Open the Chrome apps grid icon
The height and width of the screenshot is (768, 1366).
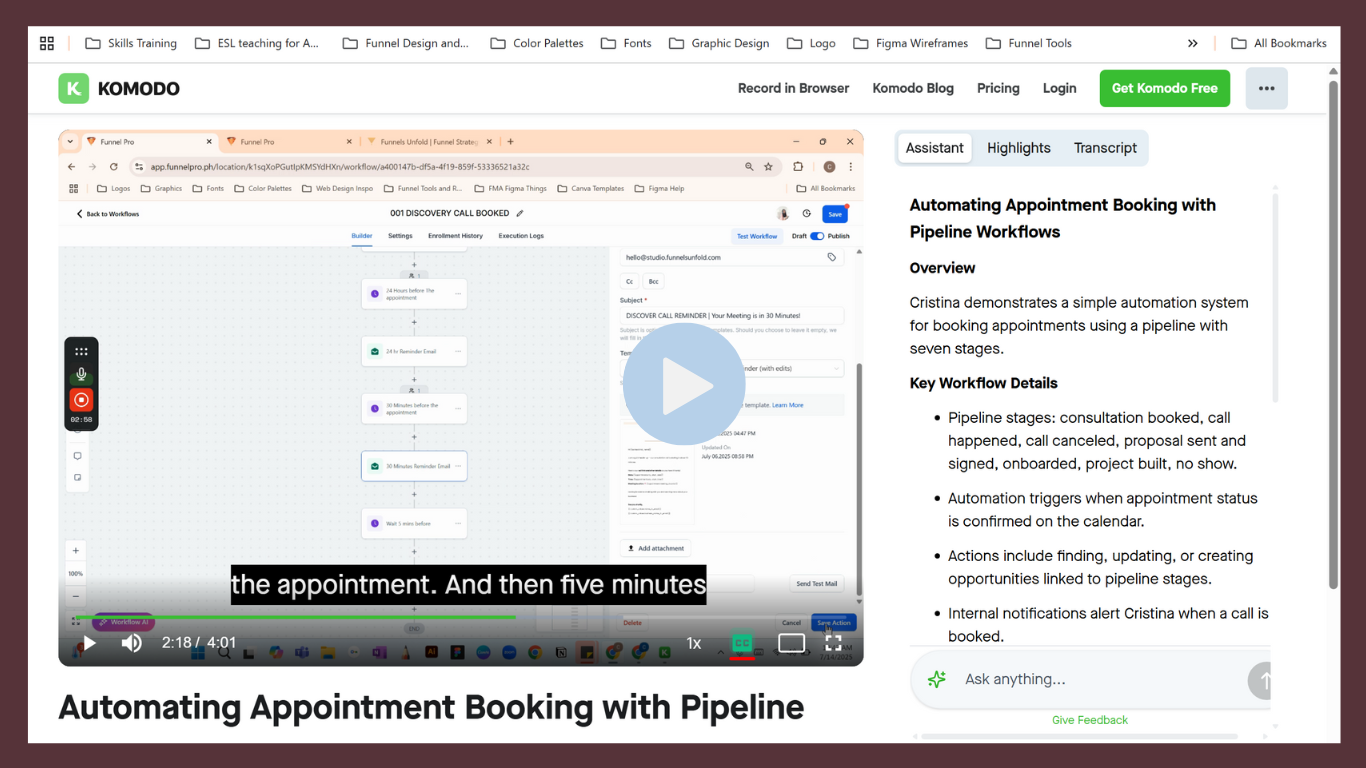tap(47, 43)
